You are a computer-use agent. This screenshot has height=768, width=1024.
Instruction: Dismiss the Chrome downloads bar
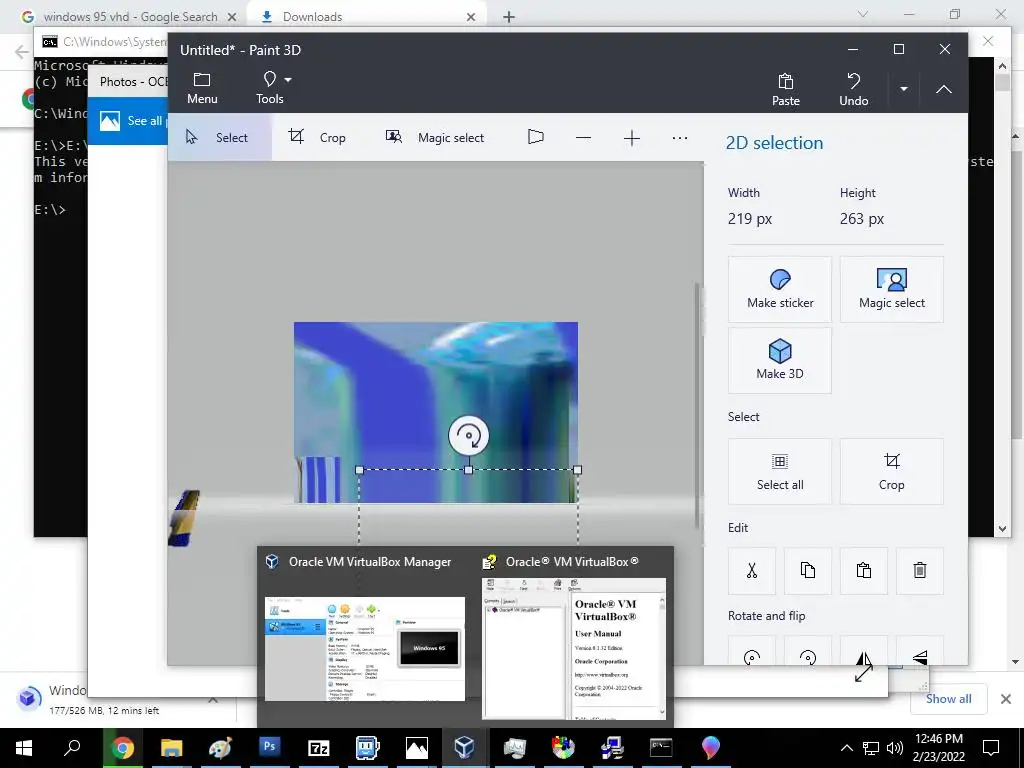(x=1006, y=699)
